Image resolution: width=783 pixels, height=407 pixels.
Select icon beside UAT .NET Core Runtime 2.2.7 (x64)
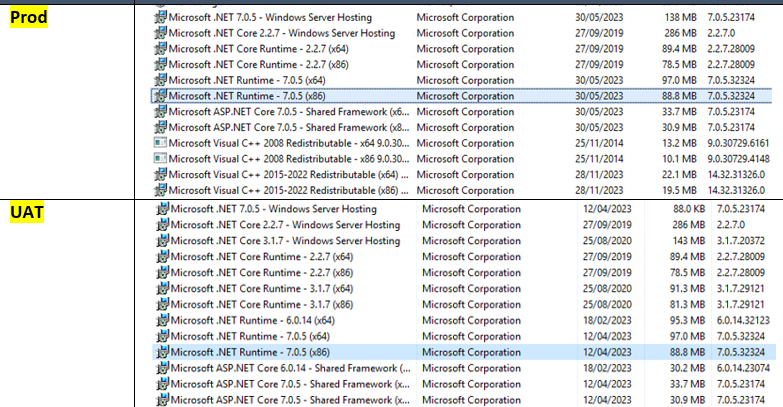[163, 257]
